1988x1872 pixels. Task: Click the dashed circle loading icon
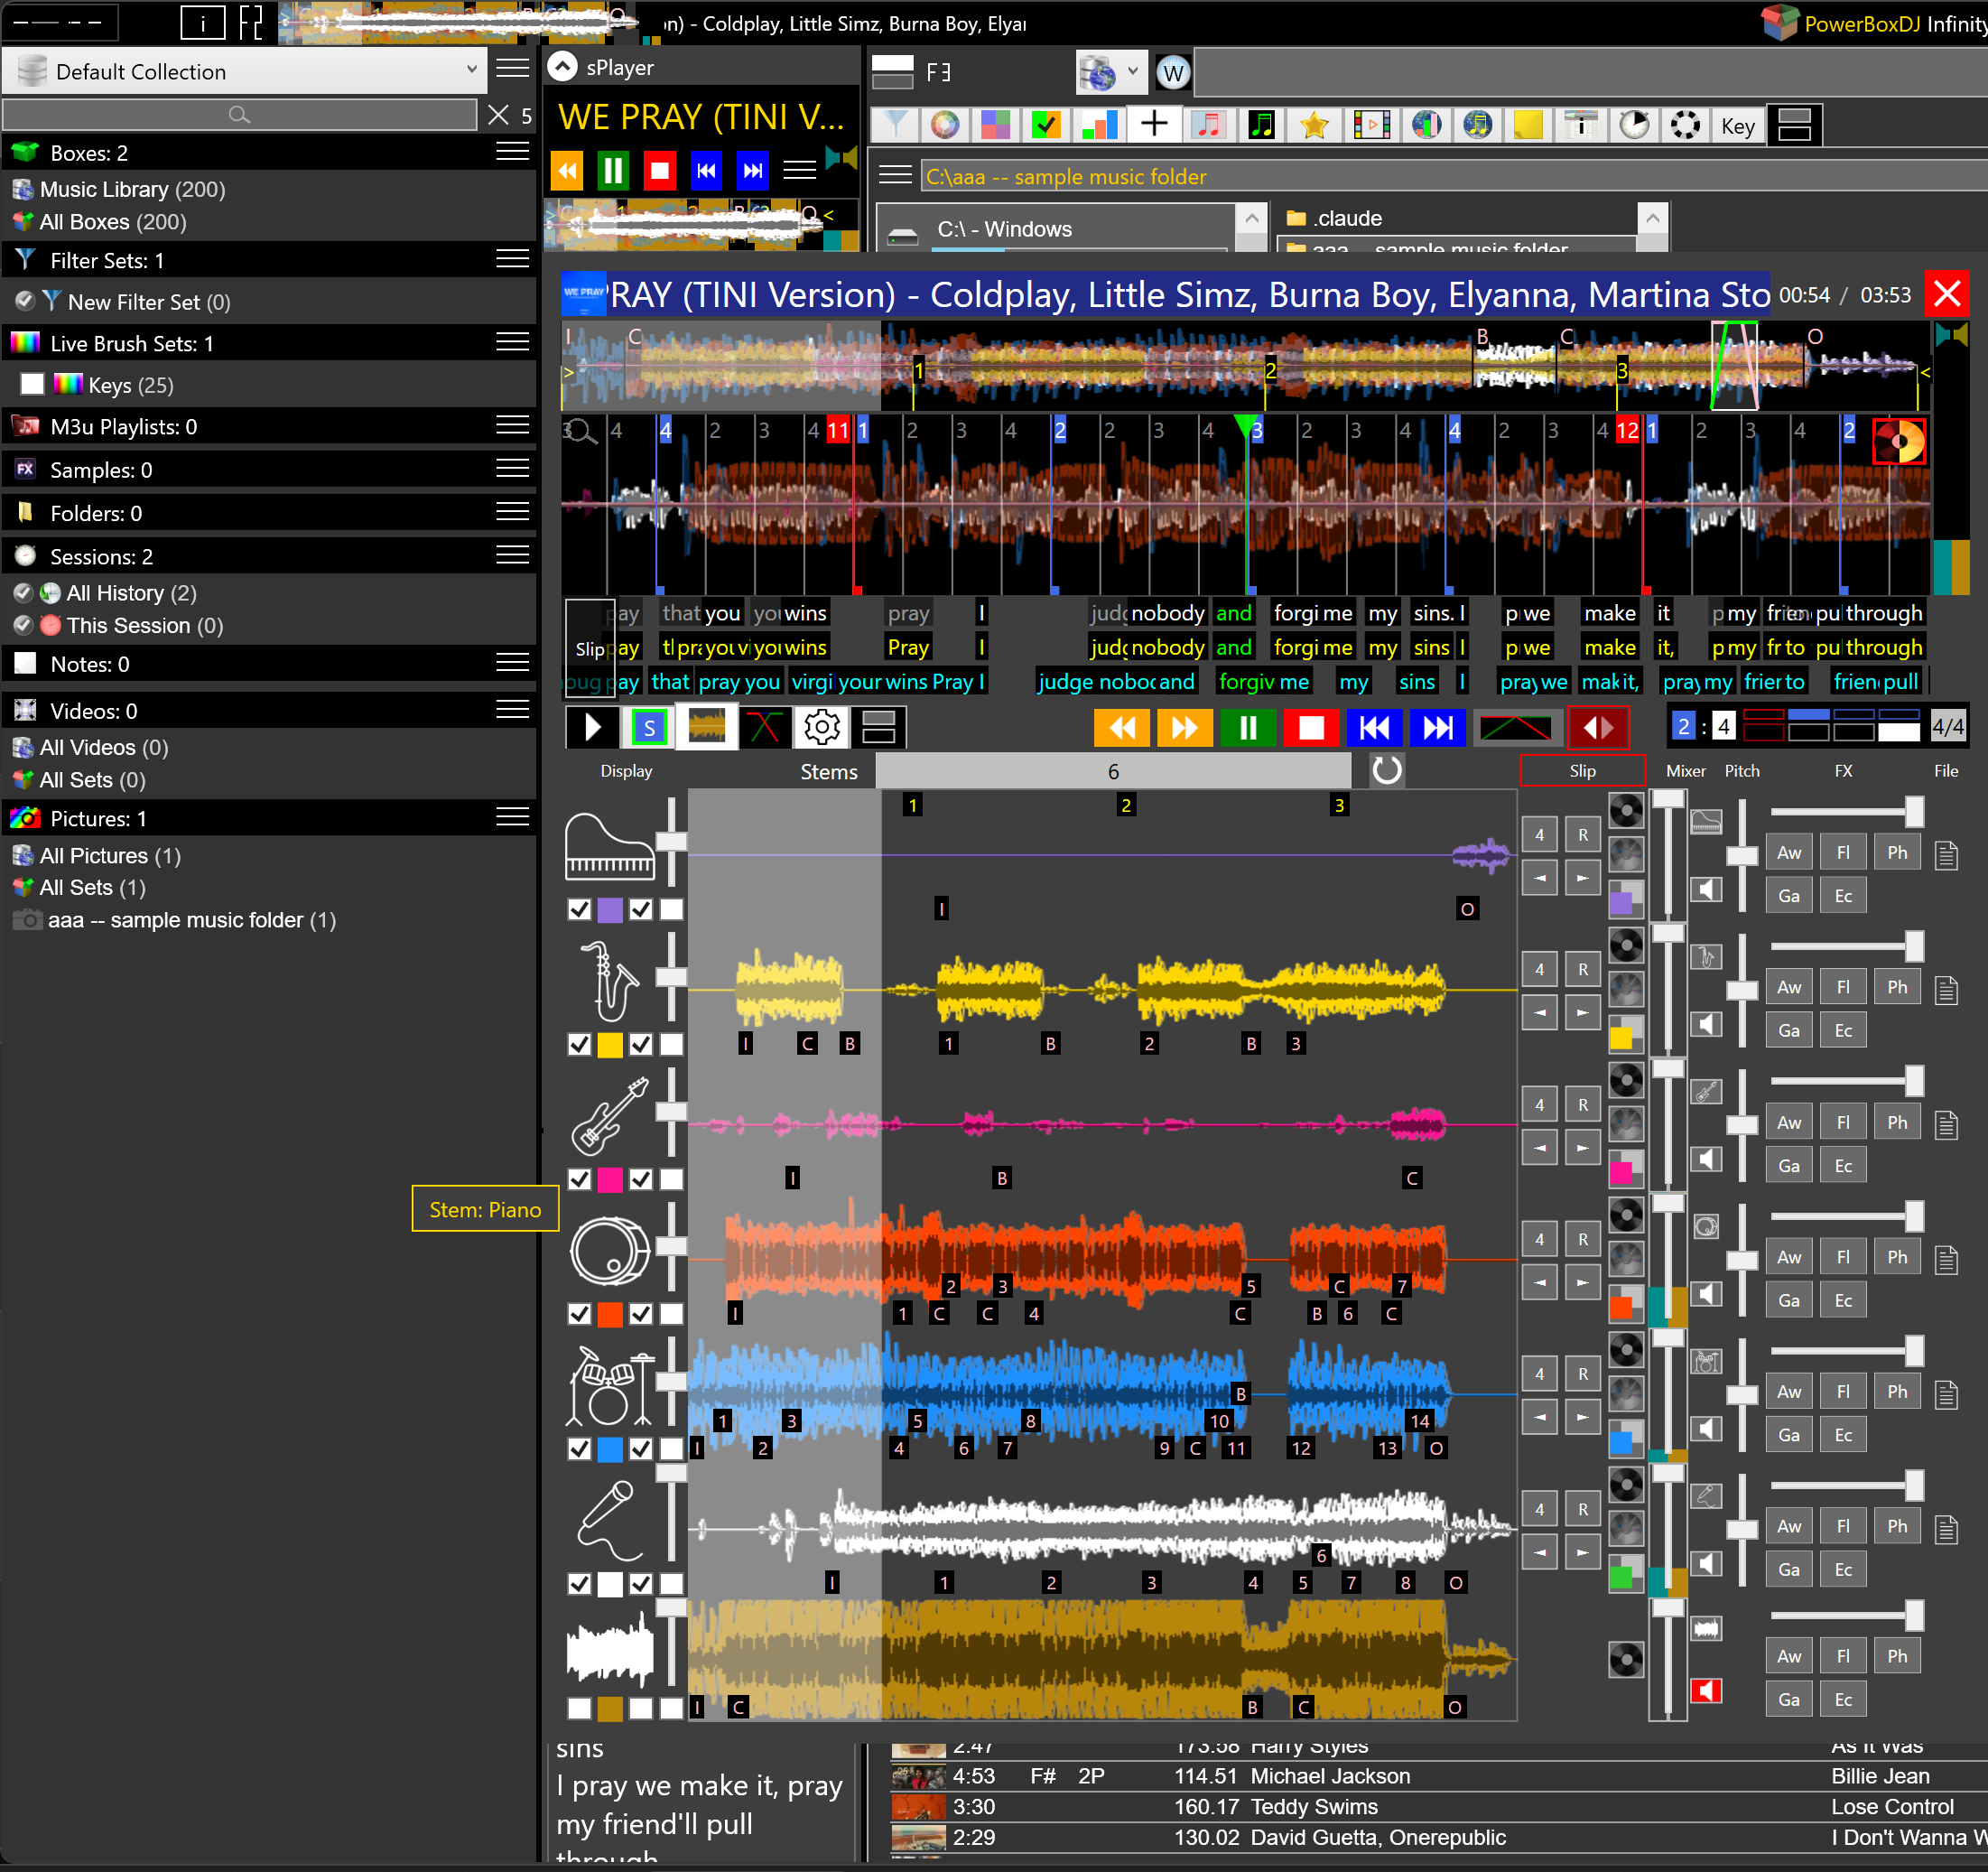1685,125
